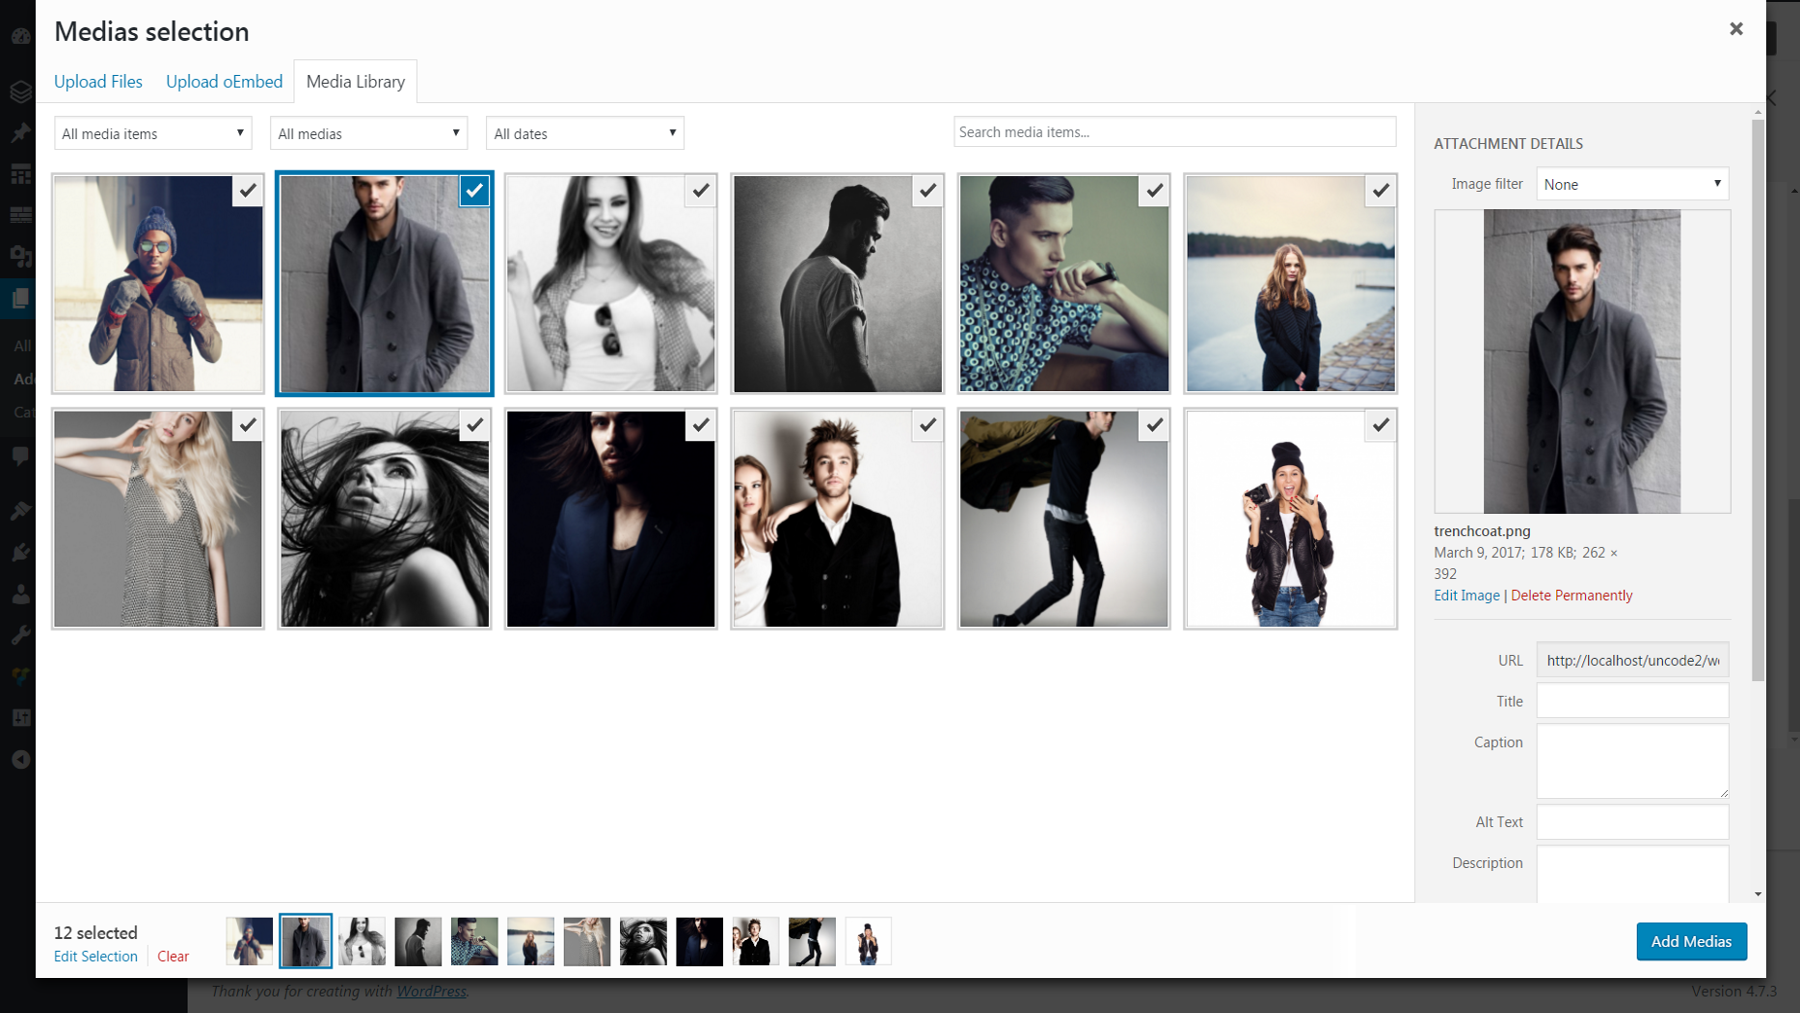This screenshot has width=1800, height=1013.
Task: Click the Edit Image link
Action: [x=1466, y=595]
